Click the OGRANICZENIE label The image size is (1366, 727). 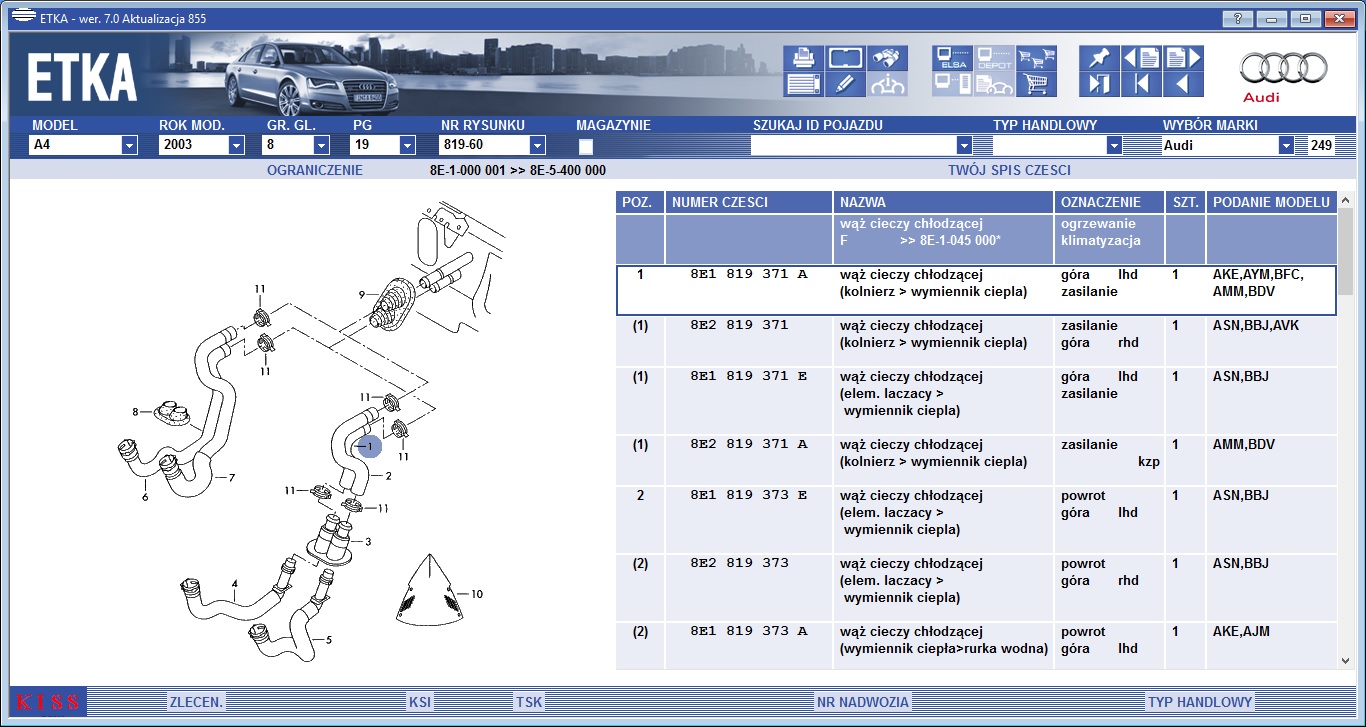(315, 170)
